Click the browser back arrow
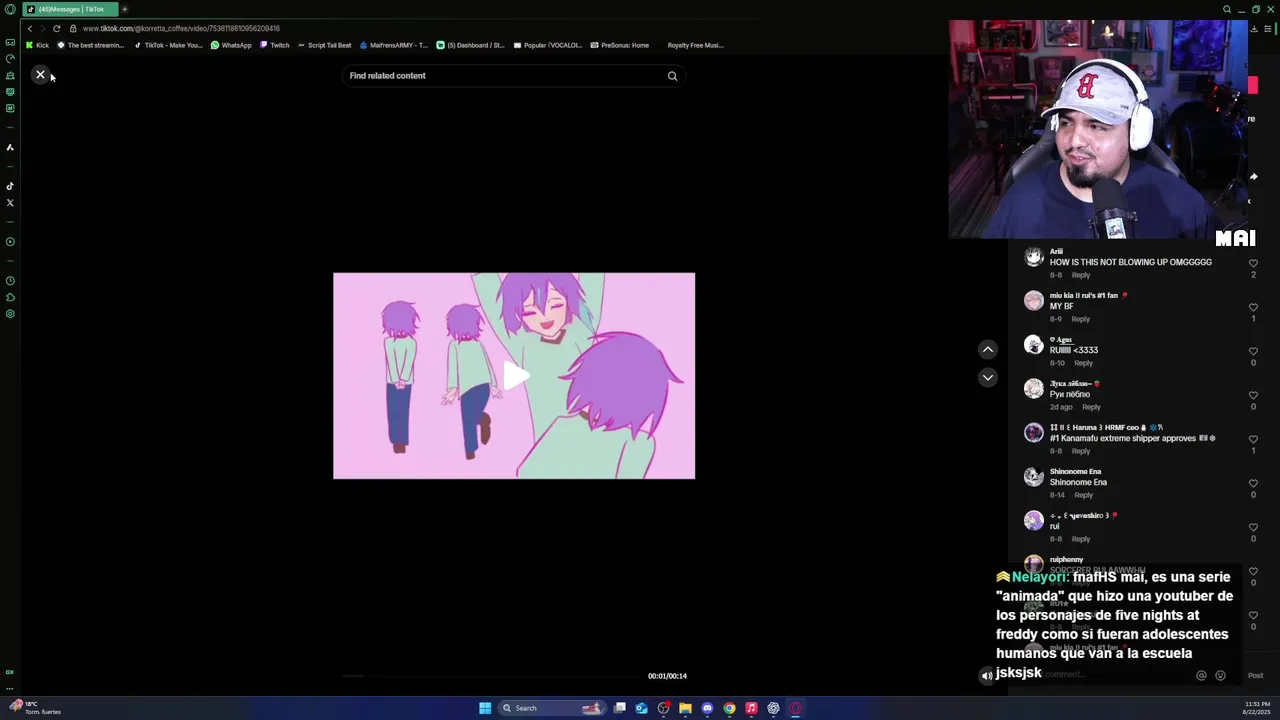The height and width of the screenshot is (720, 1280). (x=30, y=29)
